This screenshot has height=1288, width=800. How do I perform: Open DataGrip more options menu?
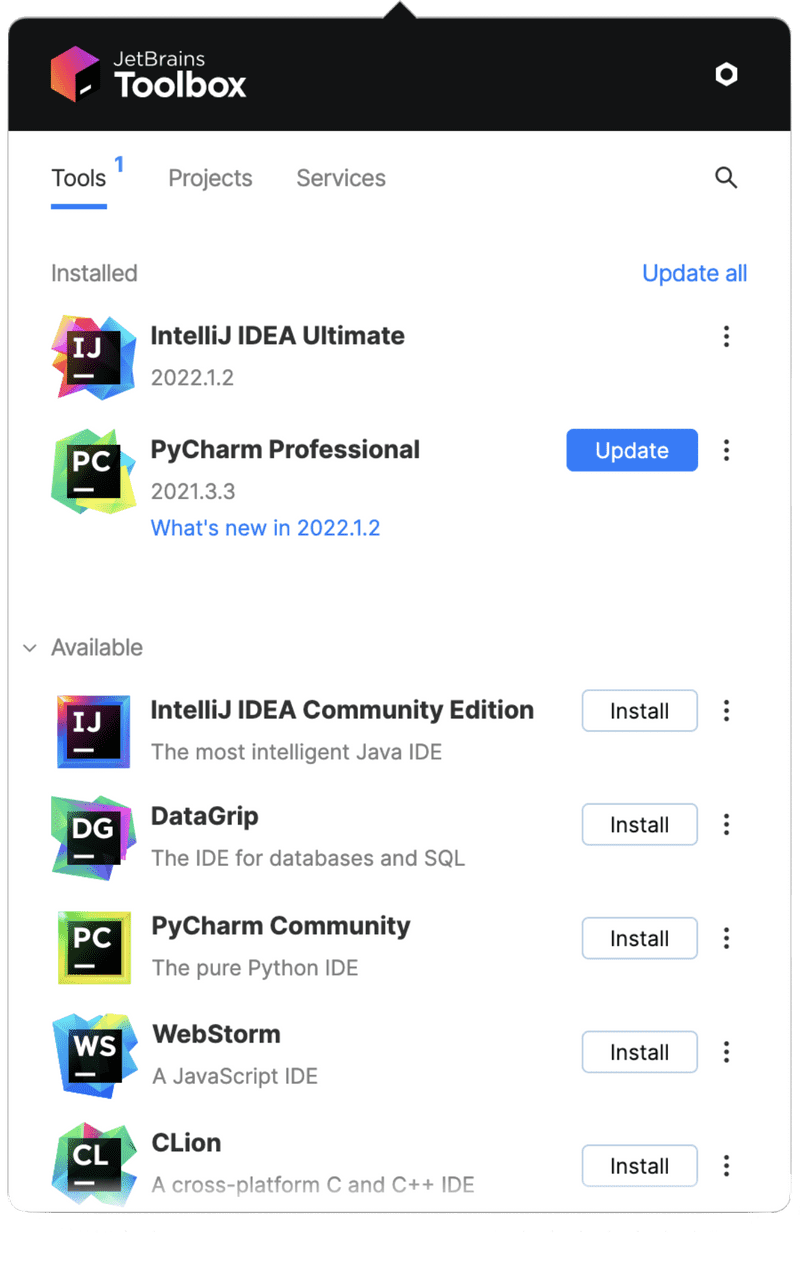pos(726,825)
